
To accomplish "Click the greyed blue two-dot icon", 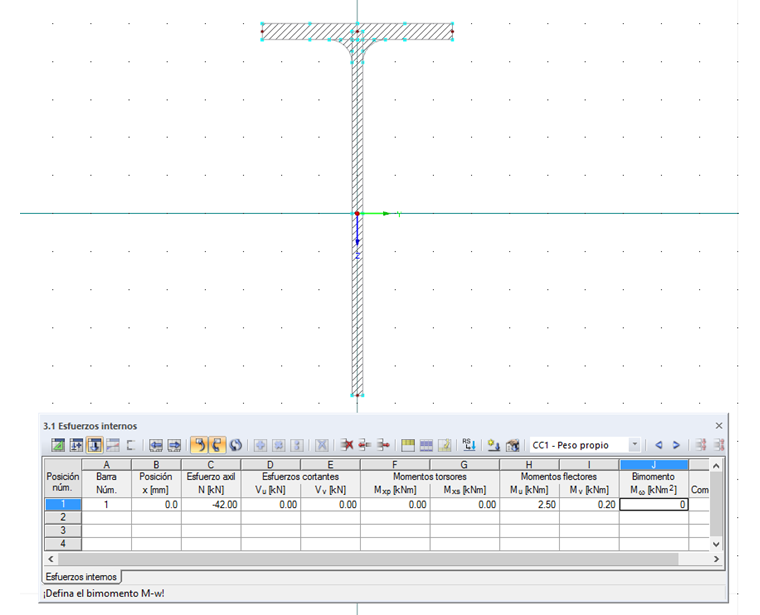I will click(297, 445).
